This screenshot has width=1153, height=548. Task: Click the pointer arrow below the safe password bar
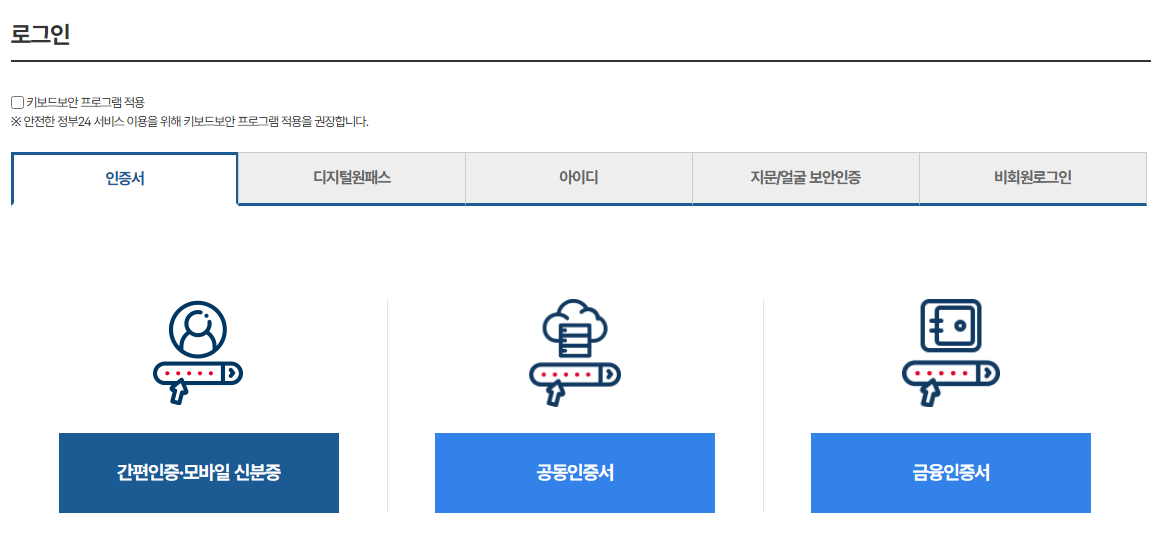point(929,393)
